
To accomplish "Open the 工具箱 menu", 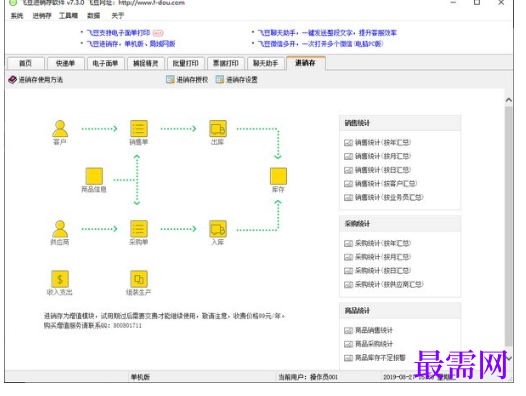I will tap(68, 15).
